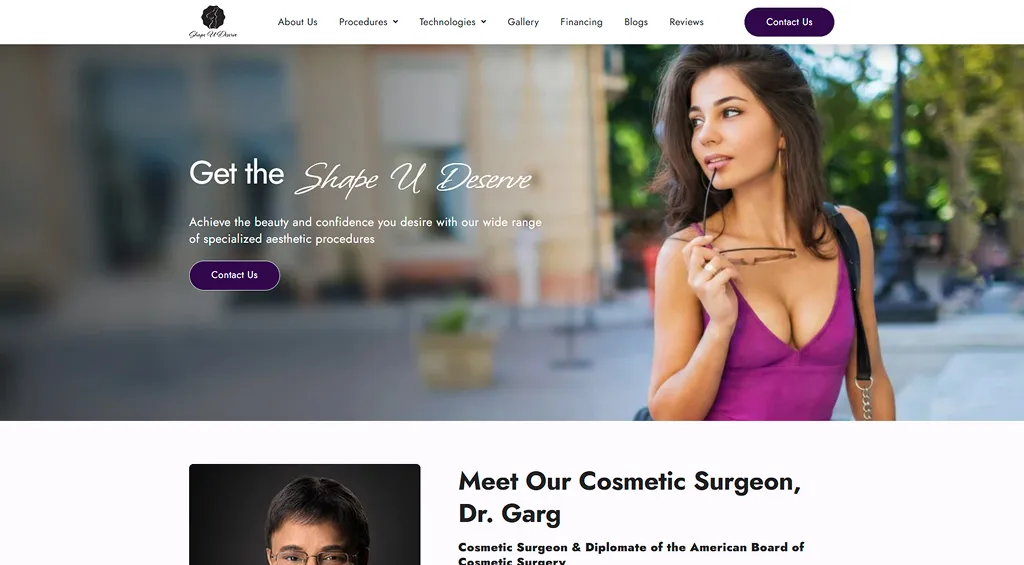Expand the Procedures dropdown chevron
Viewport: 1024px width, 565px height.
[x=395, y=22]
